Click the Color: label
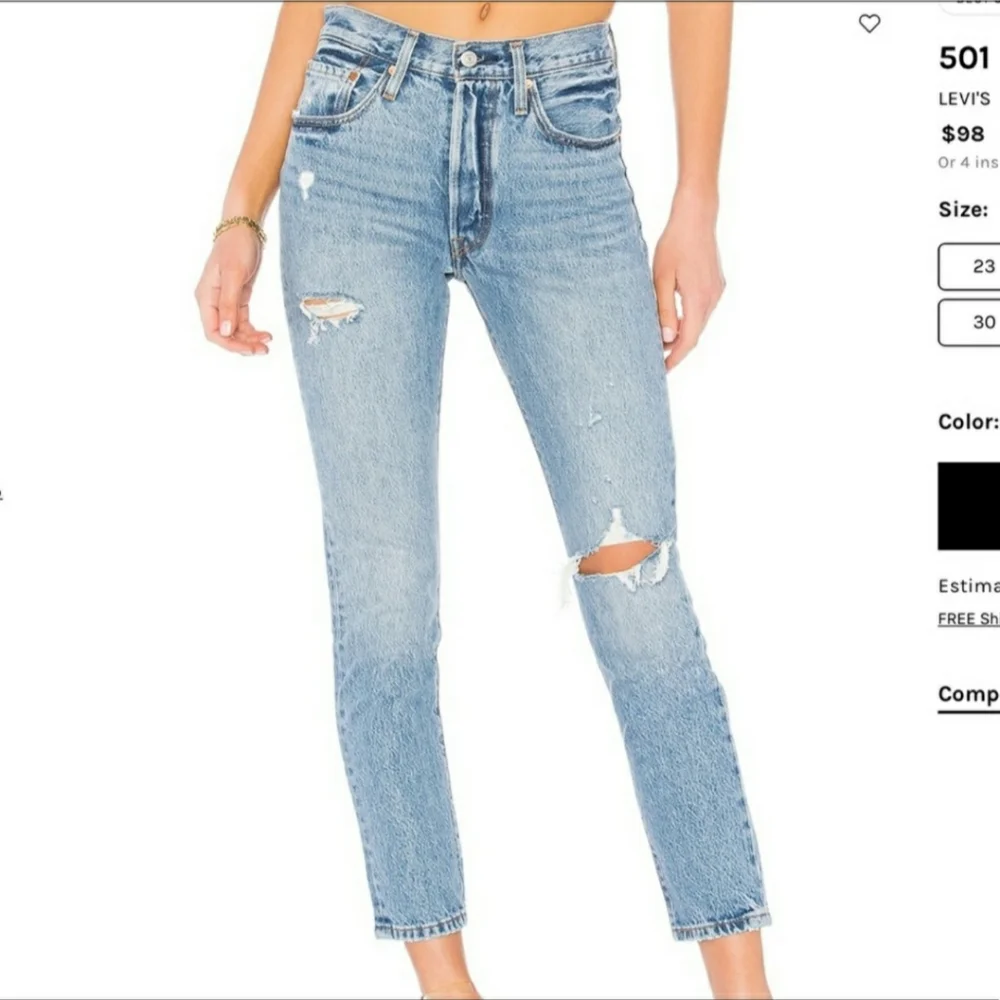The image size is (1000, 1000). (969, 422)
